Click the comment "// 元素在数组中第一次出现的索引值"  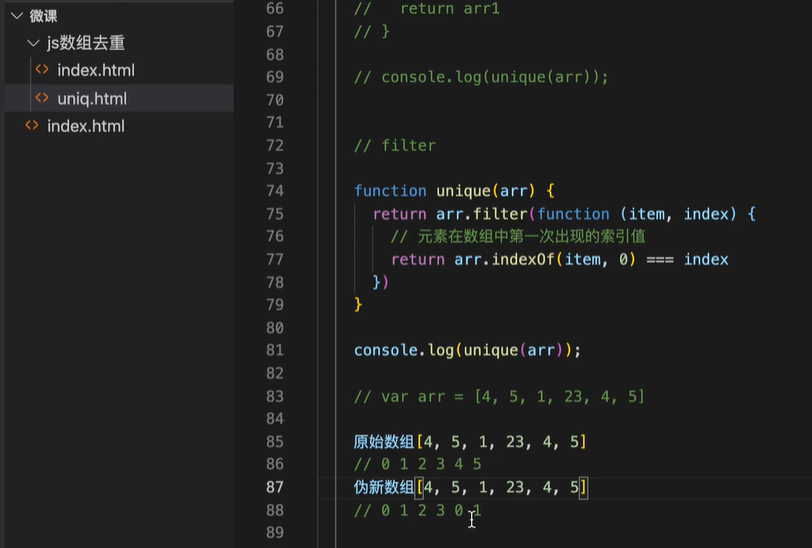tap(518, 237)
